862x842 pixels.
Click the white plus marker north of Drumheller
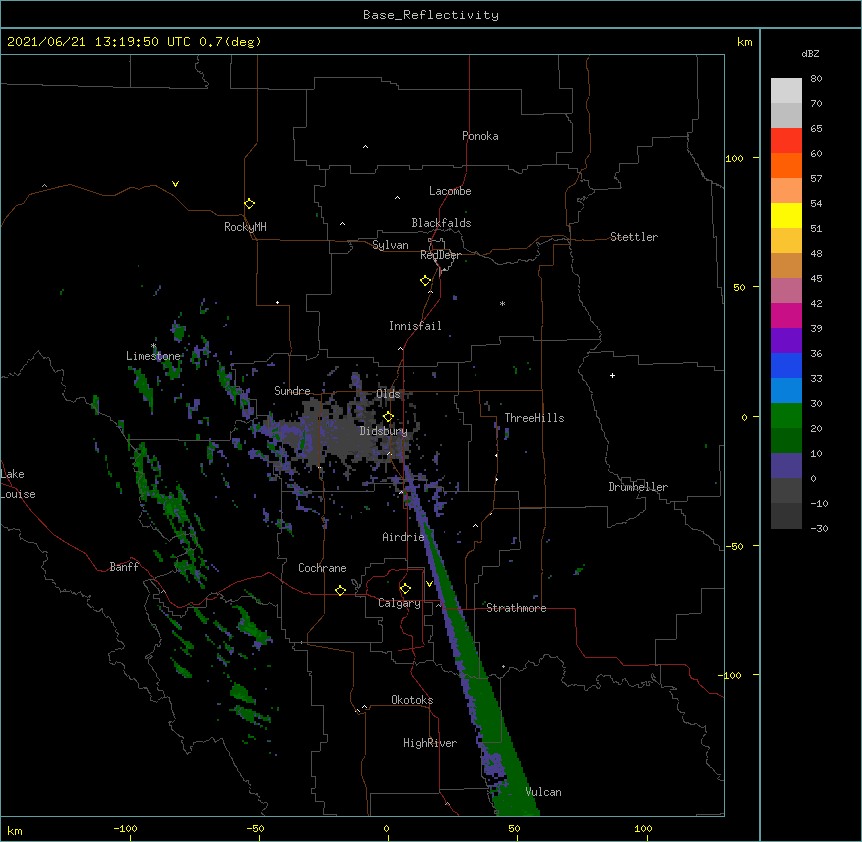[612, 375]
